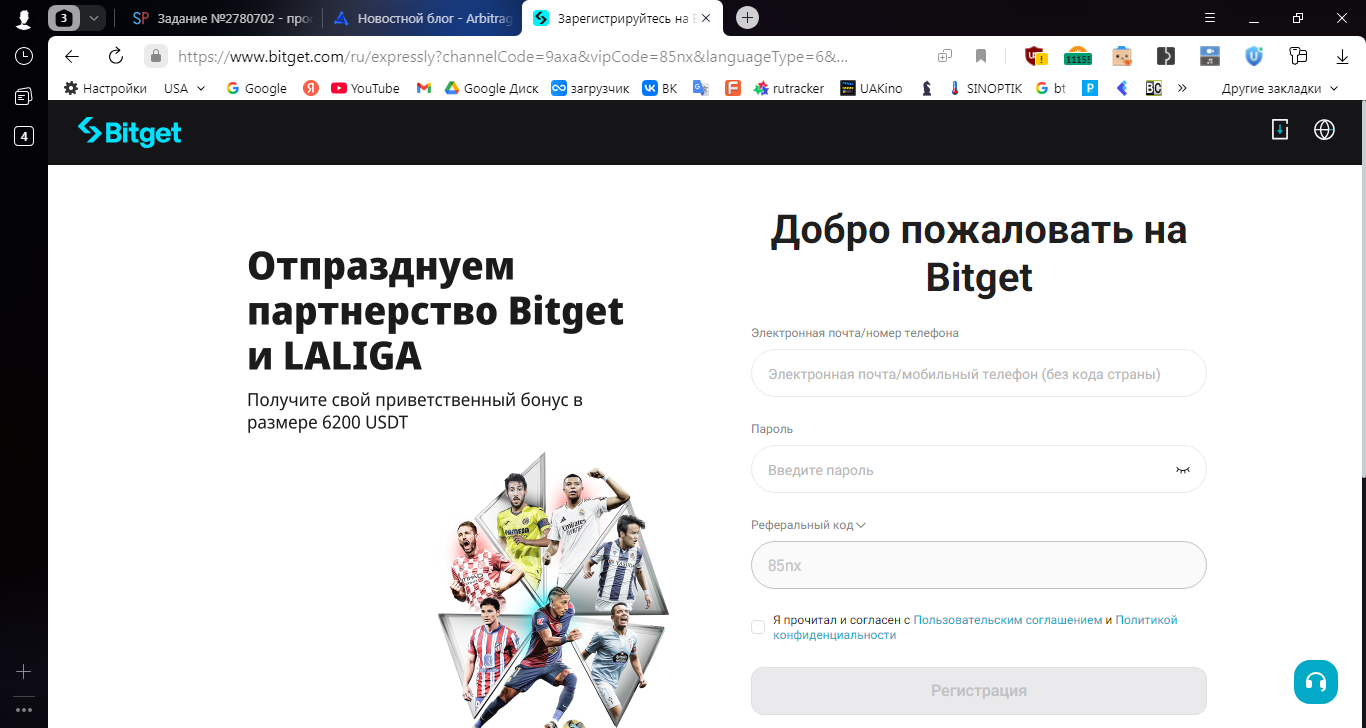The image size is (1366, 728).
Task: Expand the tab group dropdown arrow
Action: click(93, 18)
